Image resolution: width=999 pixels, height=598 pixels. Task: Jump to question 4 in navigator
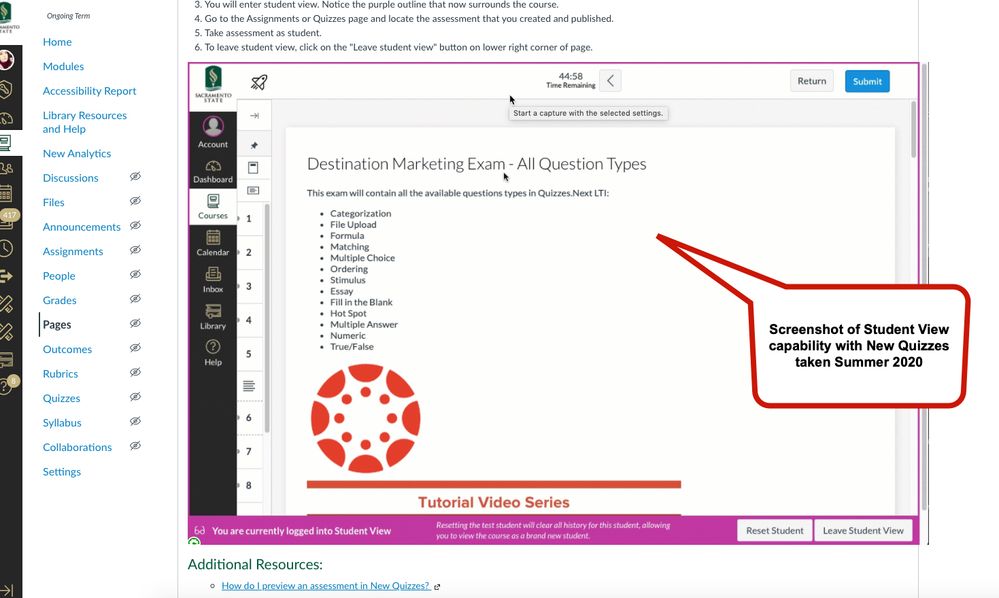249,320
